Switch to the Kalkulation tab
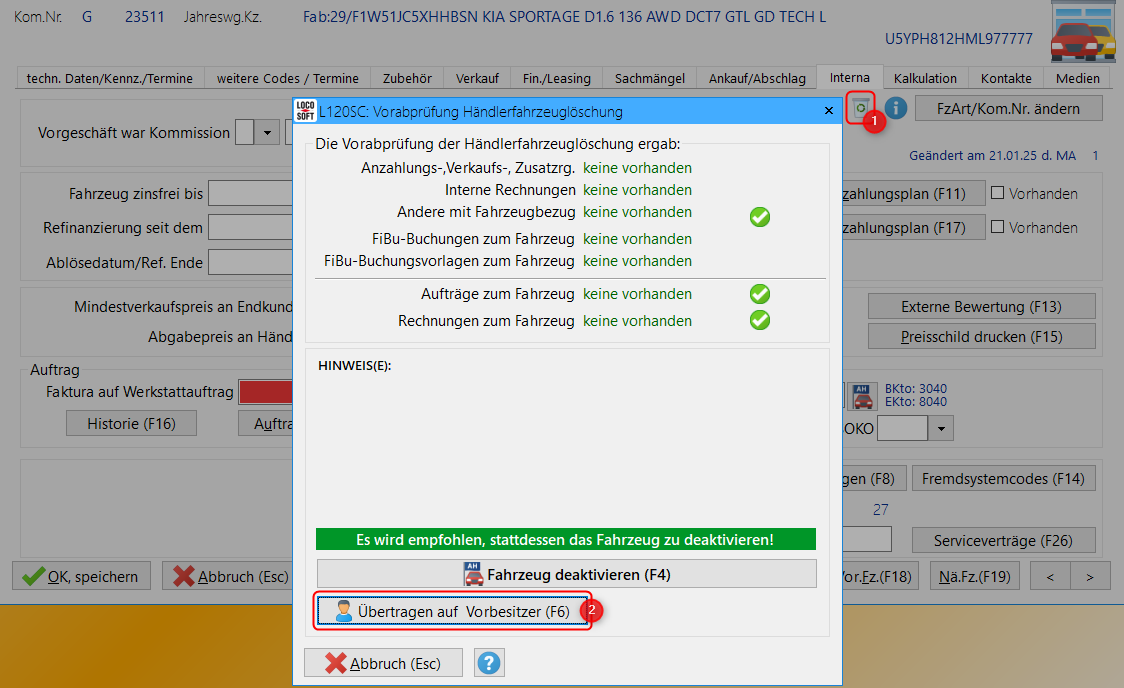The height and width of the screenshot is (688, 1124). tap(925, 78)
